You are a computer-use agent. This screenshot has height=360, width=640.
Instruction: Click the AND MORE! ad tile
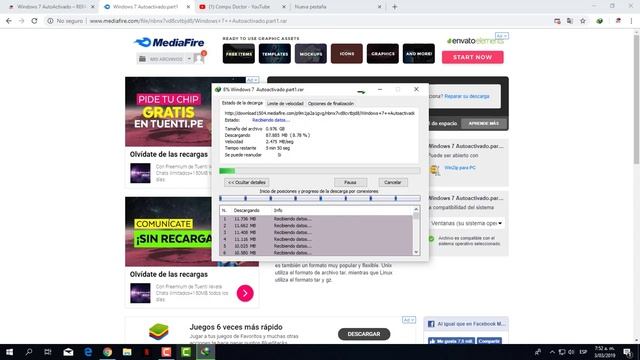(x=419, y=54)
